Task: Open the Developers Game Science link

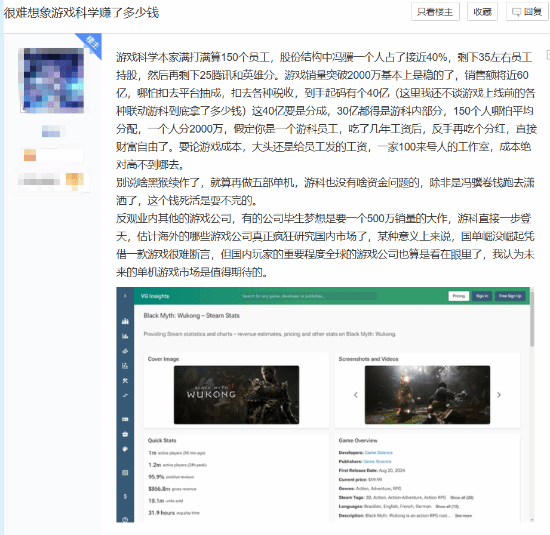Action: pos(378,453)
